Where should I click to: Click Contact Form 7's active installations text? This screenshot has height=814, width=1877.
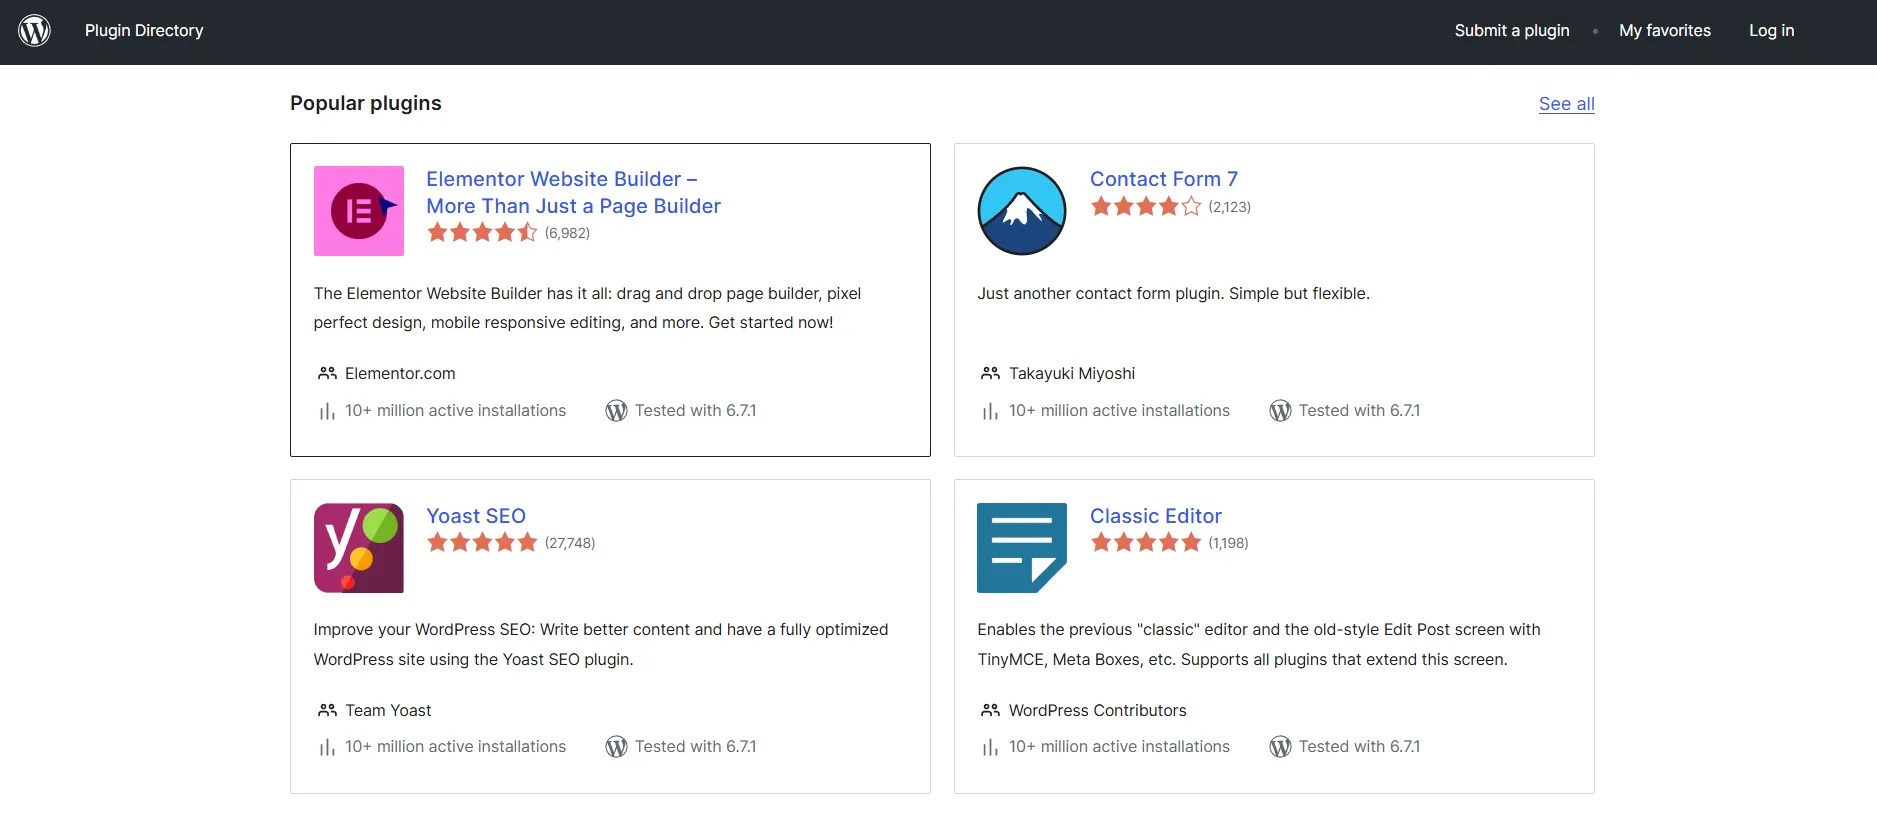pos(1119,411)
